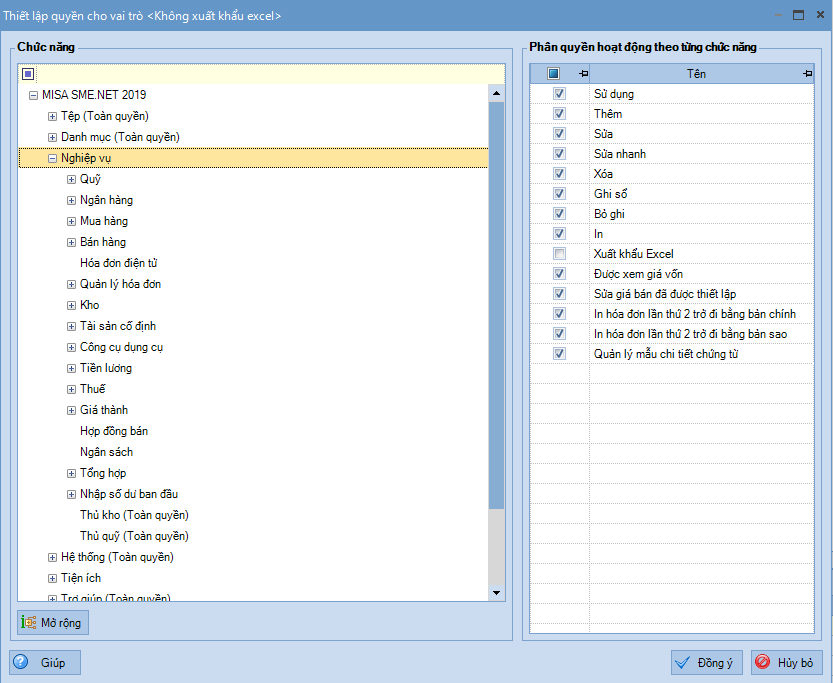
Task: Expand the Giá thành node
Action: pyautogui.click(x=71, y=410)
